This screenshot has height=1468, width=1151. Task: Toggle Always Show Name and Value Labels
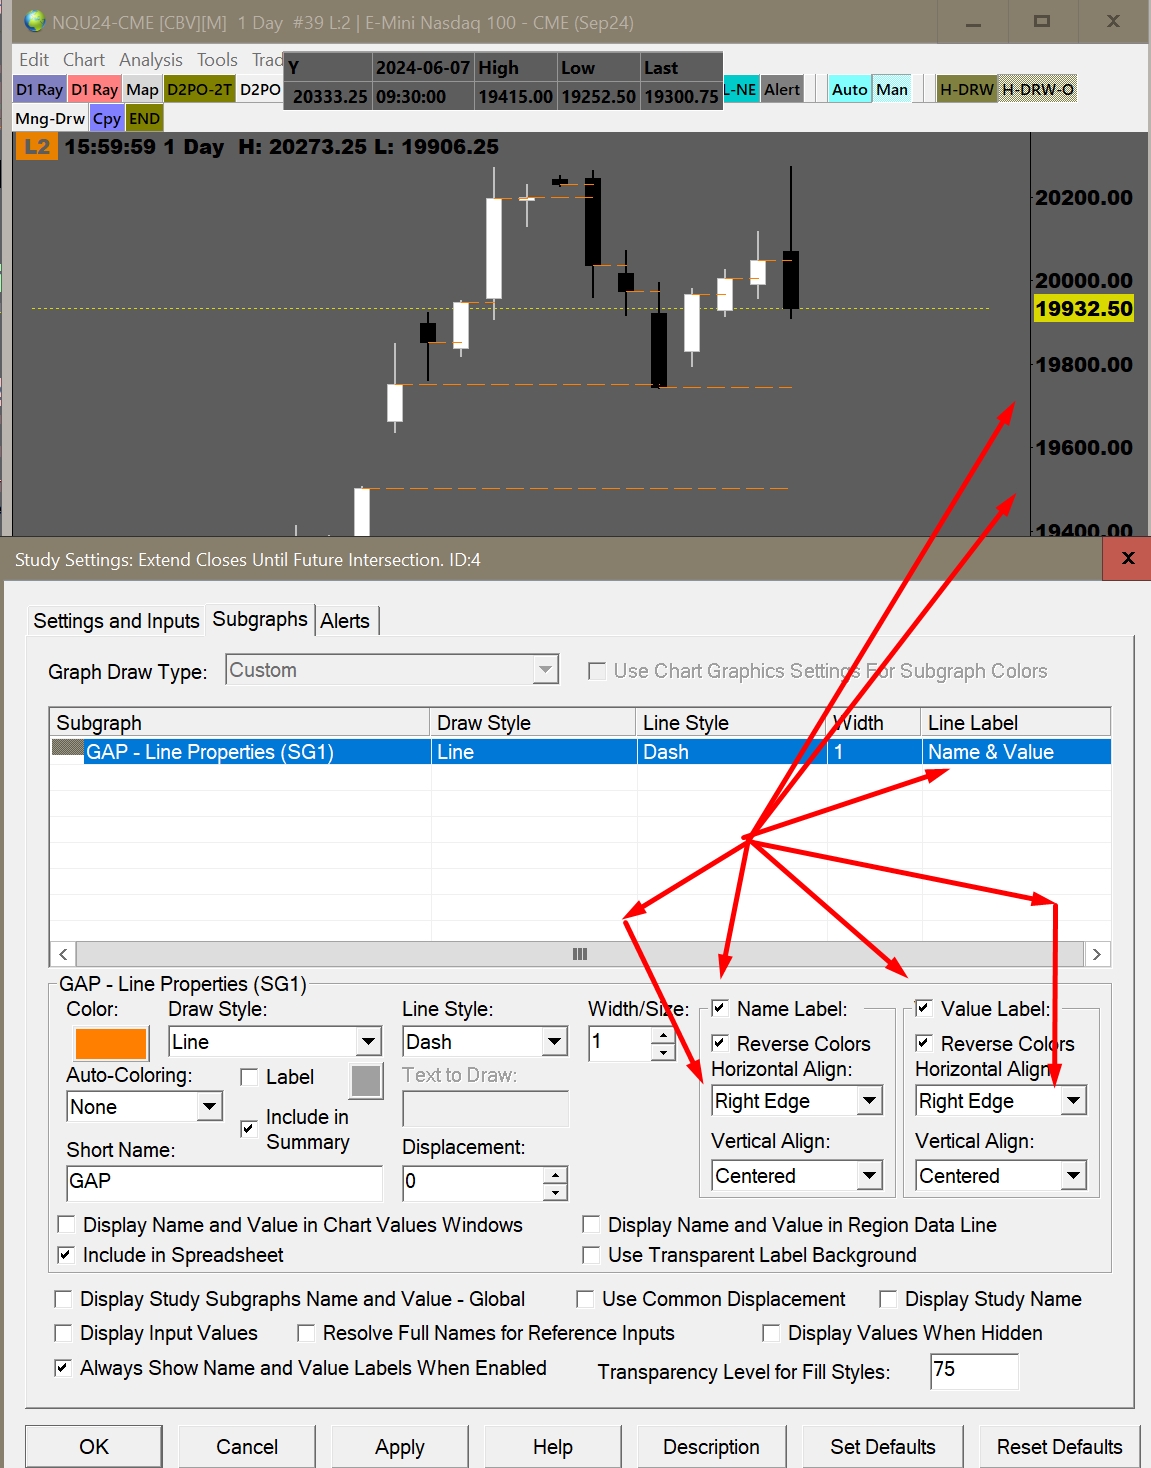[63, 1368]
